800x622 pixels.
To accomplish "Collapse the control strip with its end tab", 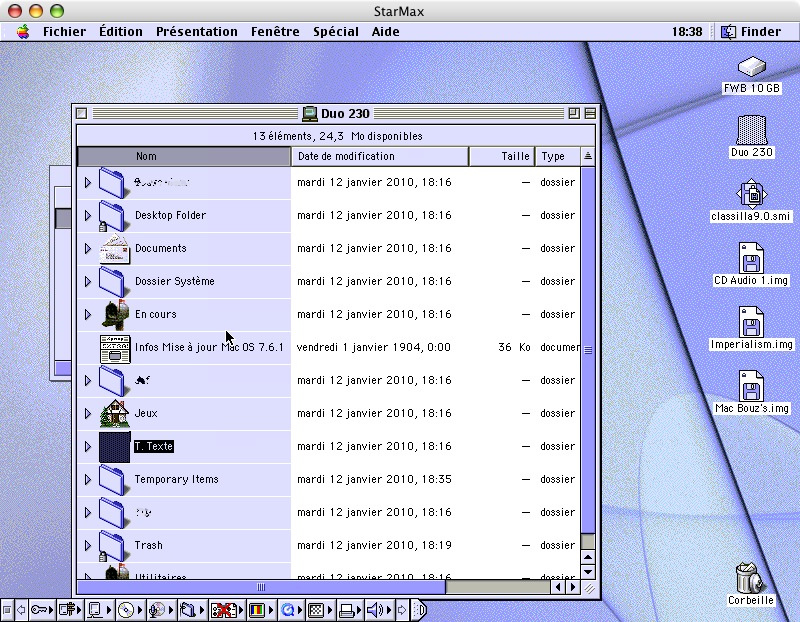I will tap(419, 610).
